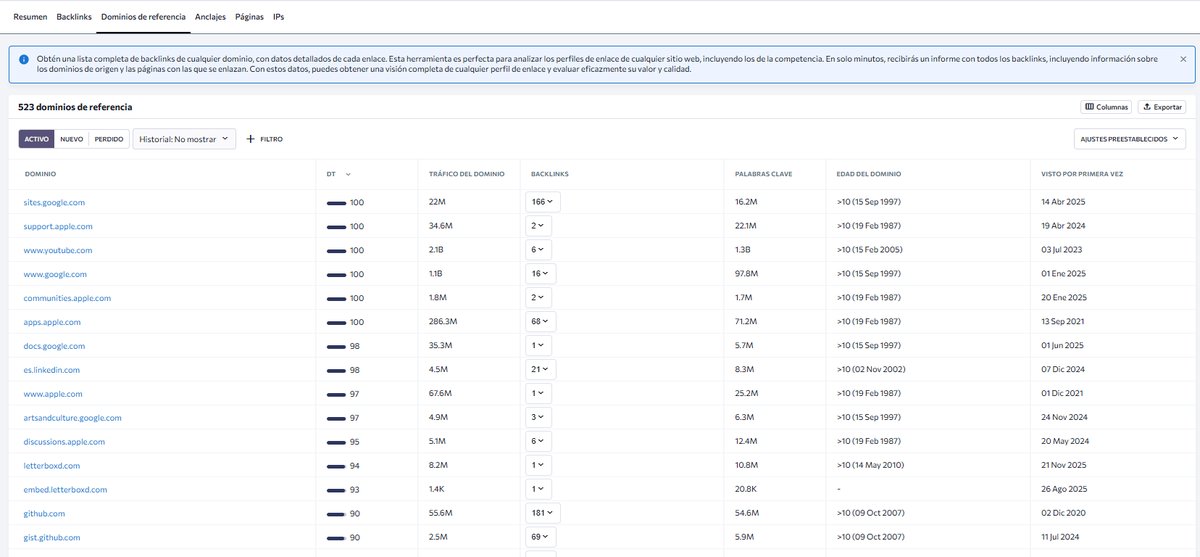Open the www.youtube.com domain link
1200x557 pixels.
tap(58, 250)
